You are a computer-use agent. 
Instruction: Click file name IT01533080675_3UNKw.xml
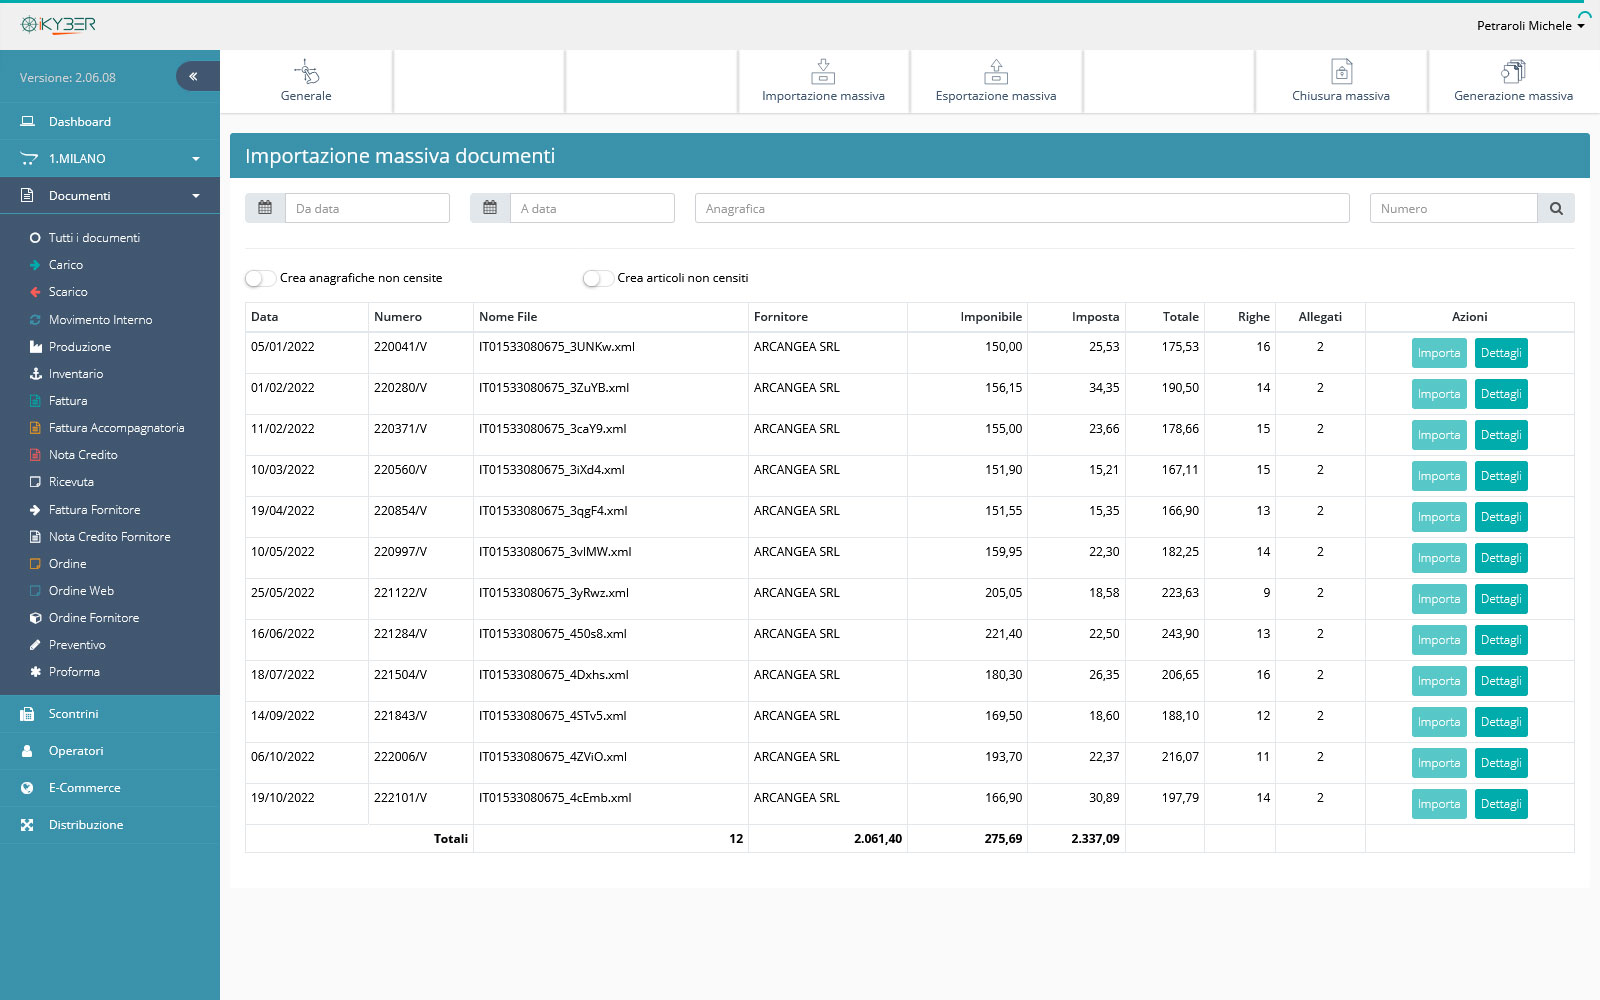(557, 347)
